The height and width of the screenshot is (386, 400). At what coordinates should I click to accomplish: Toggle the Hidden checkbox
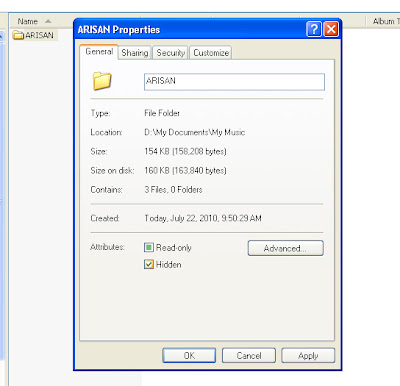pos(149,265)
